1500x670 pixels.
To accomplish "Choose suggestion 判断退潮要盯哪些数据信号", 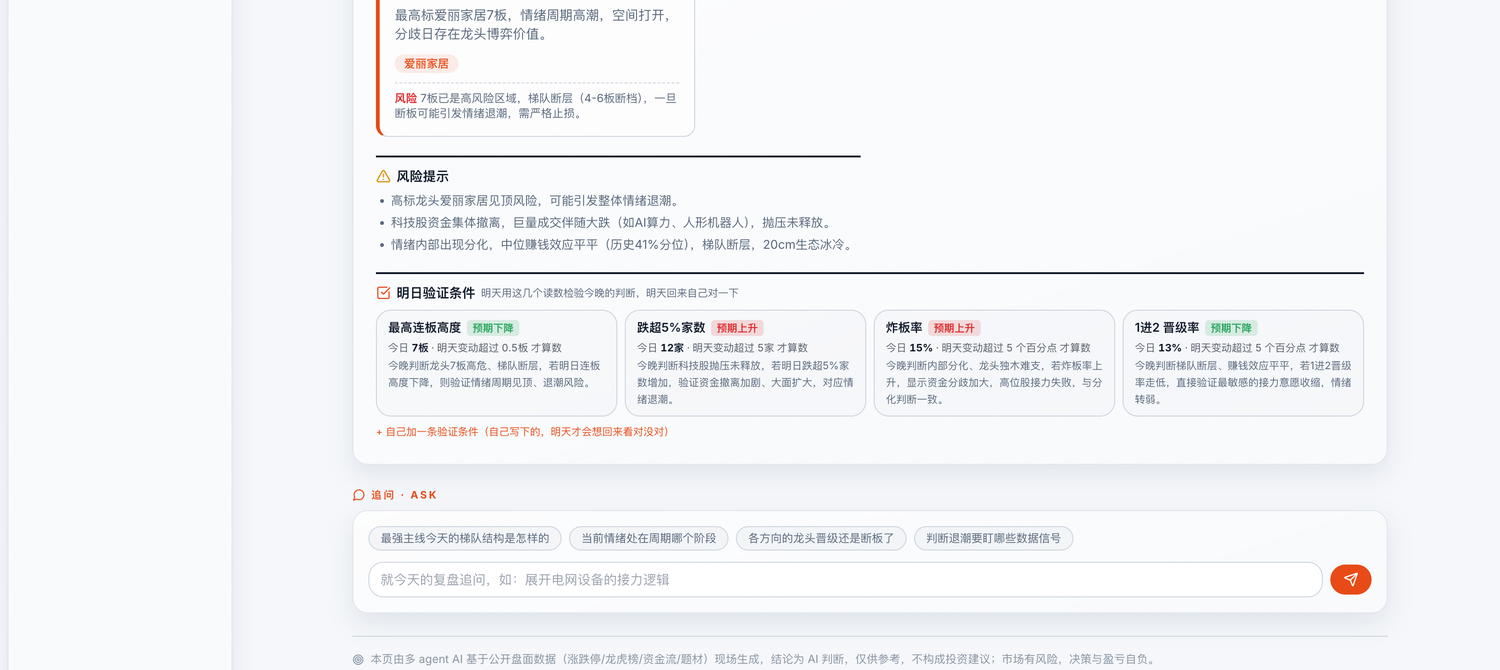I will (994, 538).
